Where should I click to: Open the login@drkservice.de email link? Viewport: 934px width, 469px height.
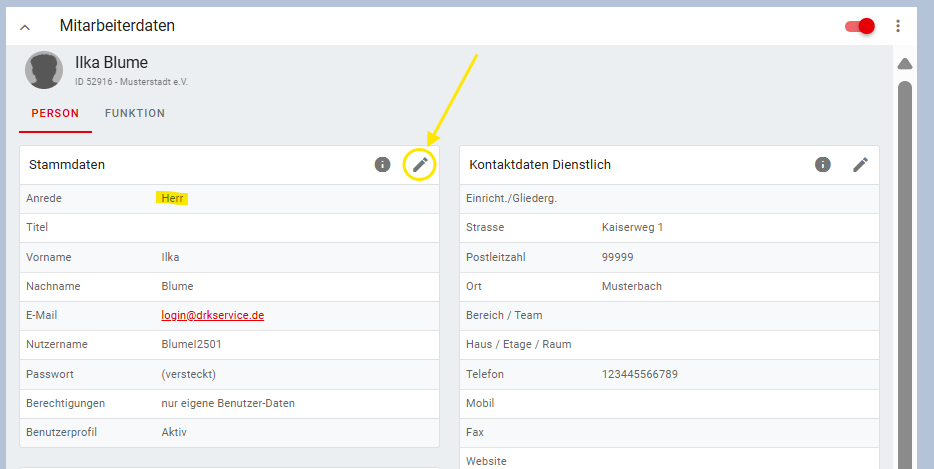pos(212,315)
